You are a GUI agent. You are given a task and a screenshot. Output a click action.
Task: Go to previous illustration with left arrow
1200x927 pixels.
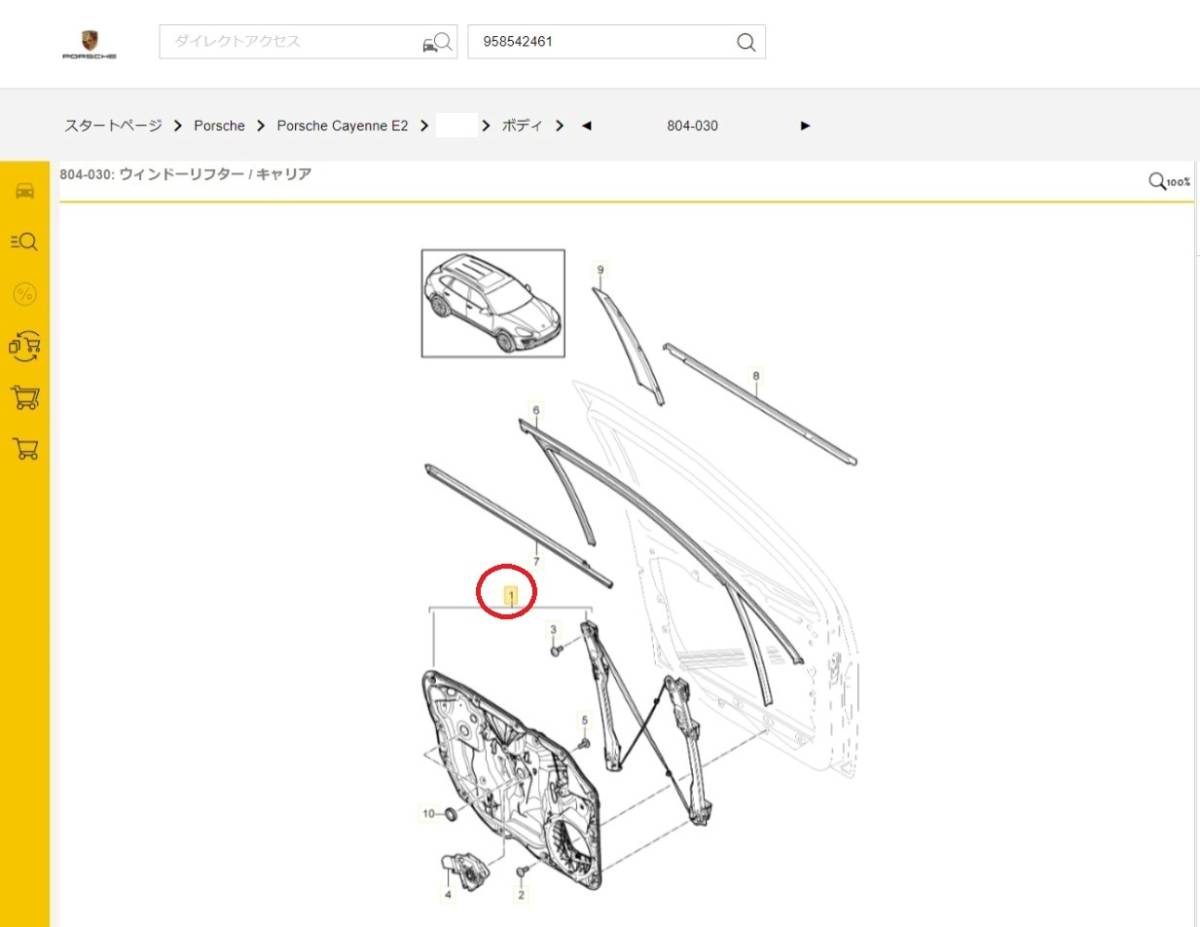(586, 126)
